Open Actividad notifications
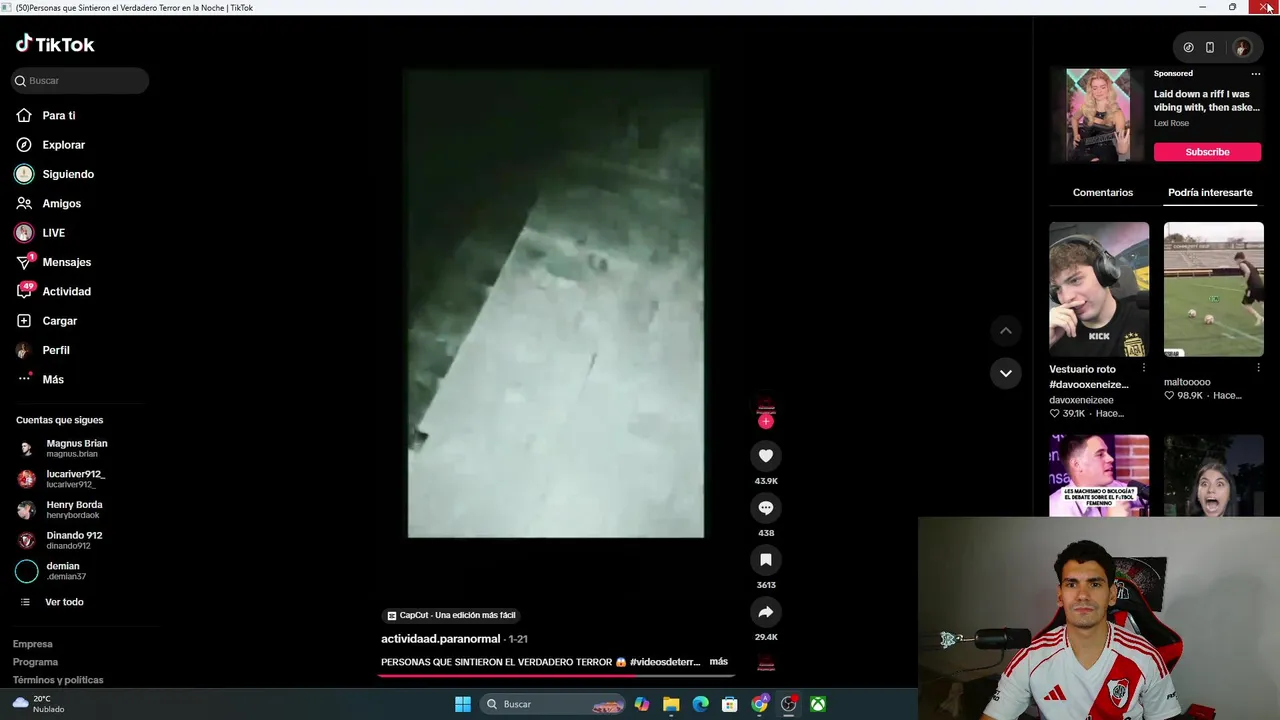The width and height of the screenshot is (1280, 720). (x=53, y=291)
